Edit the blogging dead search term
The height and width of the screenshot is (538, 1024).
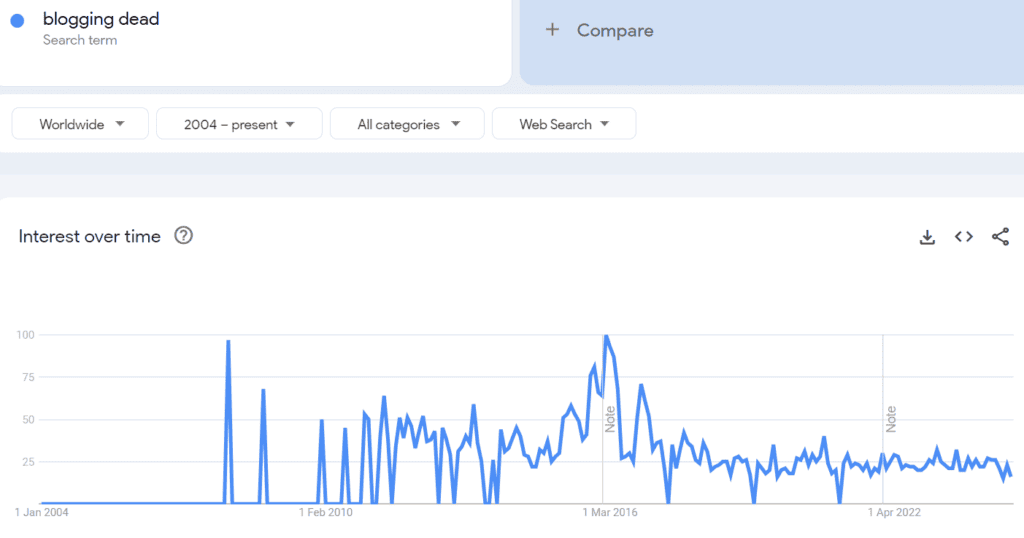click(101, 19)
